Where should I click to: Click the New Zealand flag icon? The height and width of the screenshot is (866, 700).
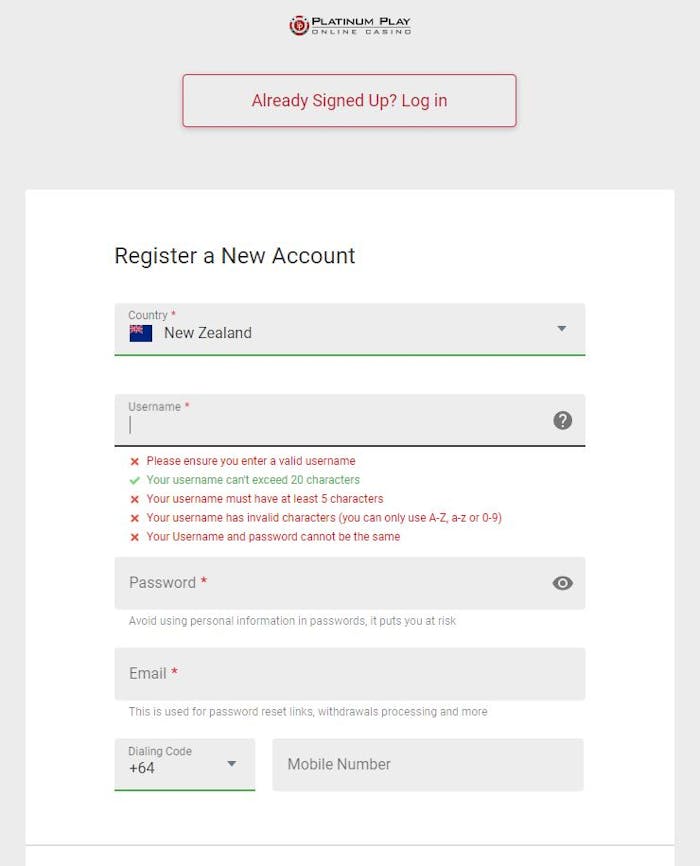click(x=141, y=333)
